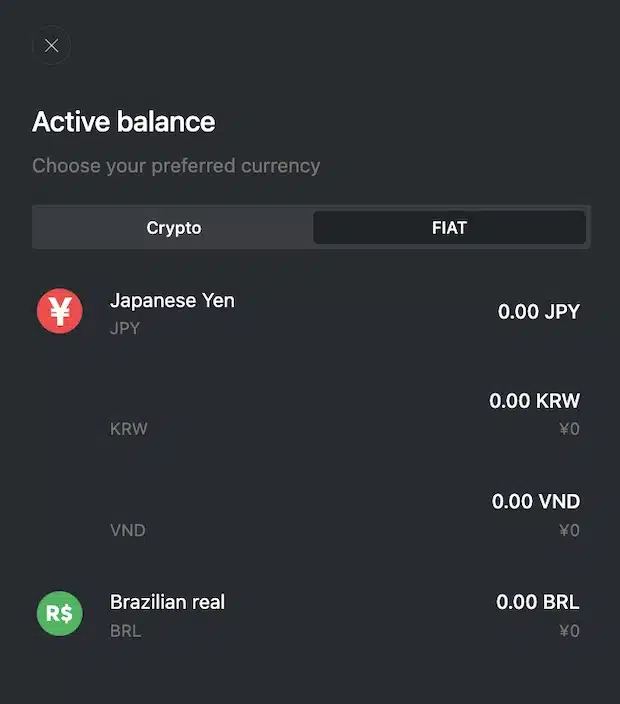Click the 'Choose your preferred currency' subtitle
620x704 pixels.
pos(176,166)
